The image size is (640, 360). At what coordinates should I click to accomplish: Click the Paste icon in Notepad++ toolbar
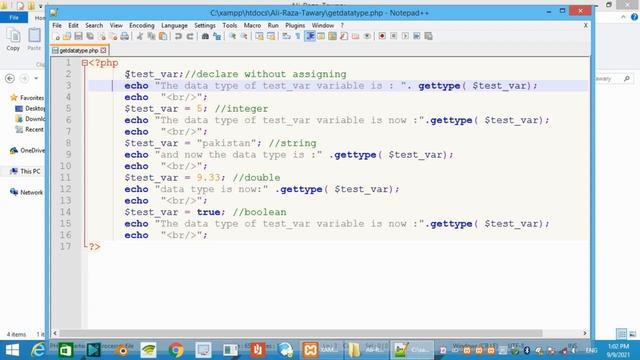coord(163,36)
